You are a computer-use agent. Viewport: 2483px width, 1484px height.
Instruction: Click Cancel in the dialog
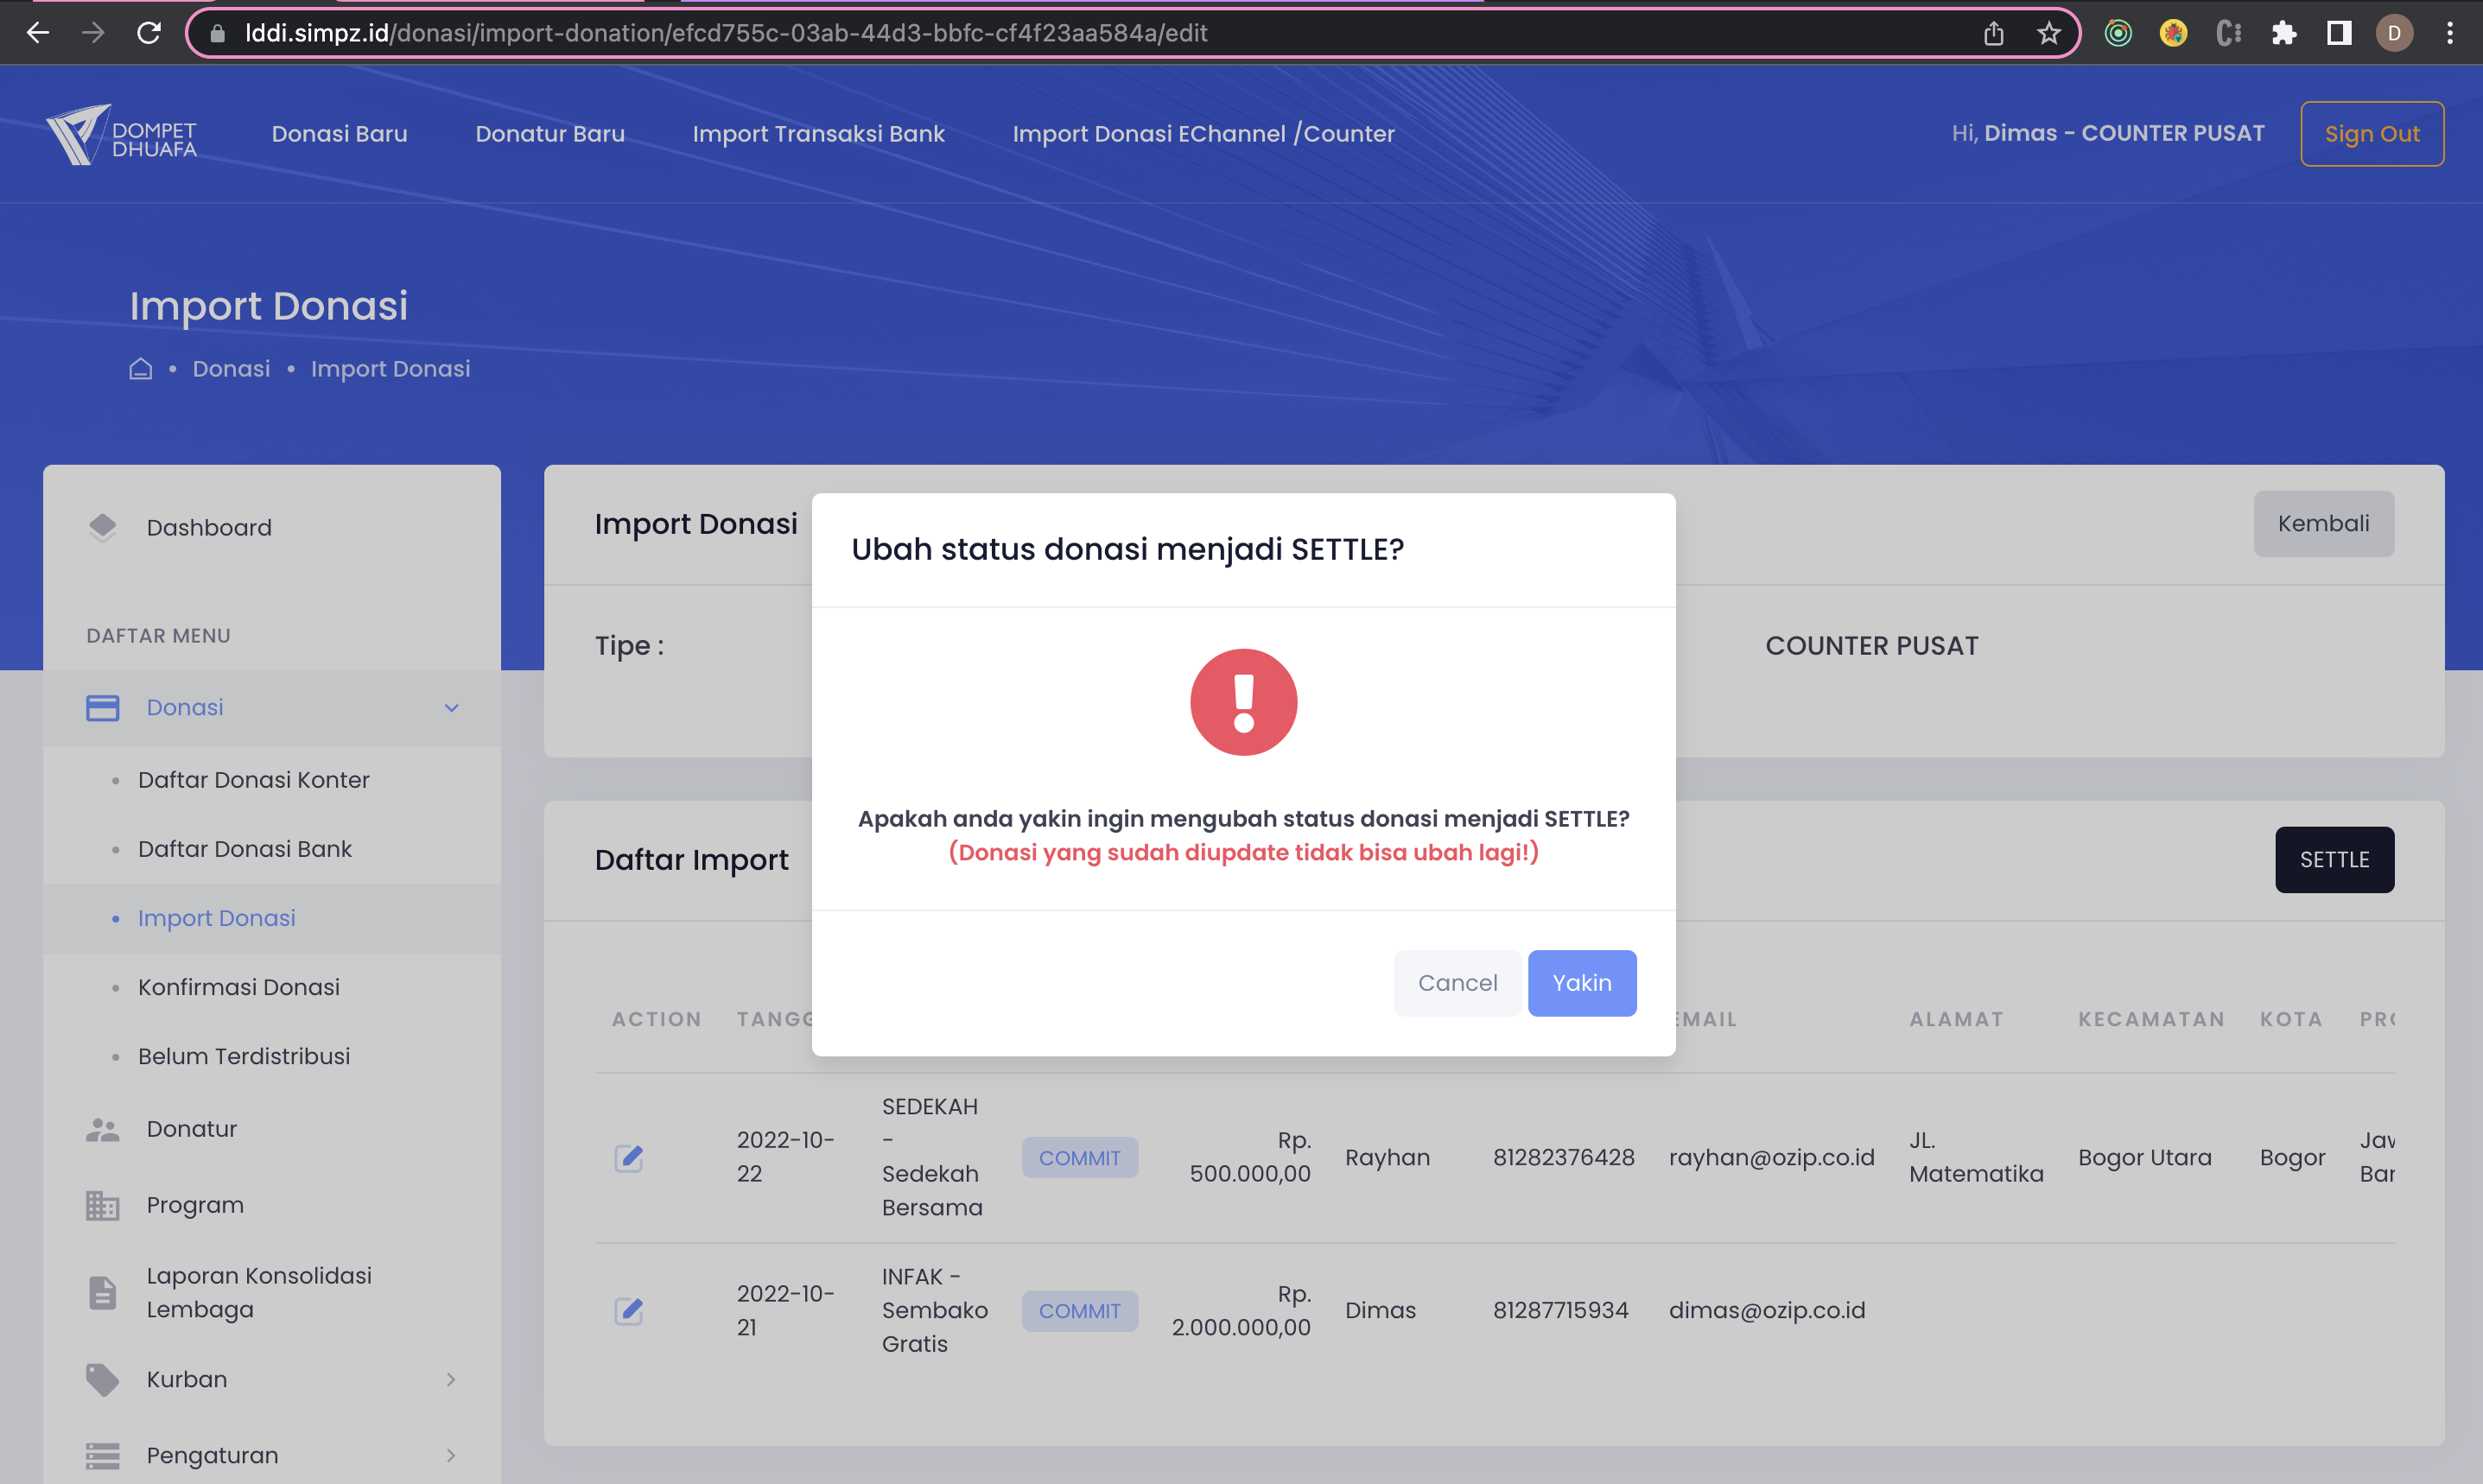1457,983
